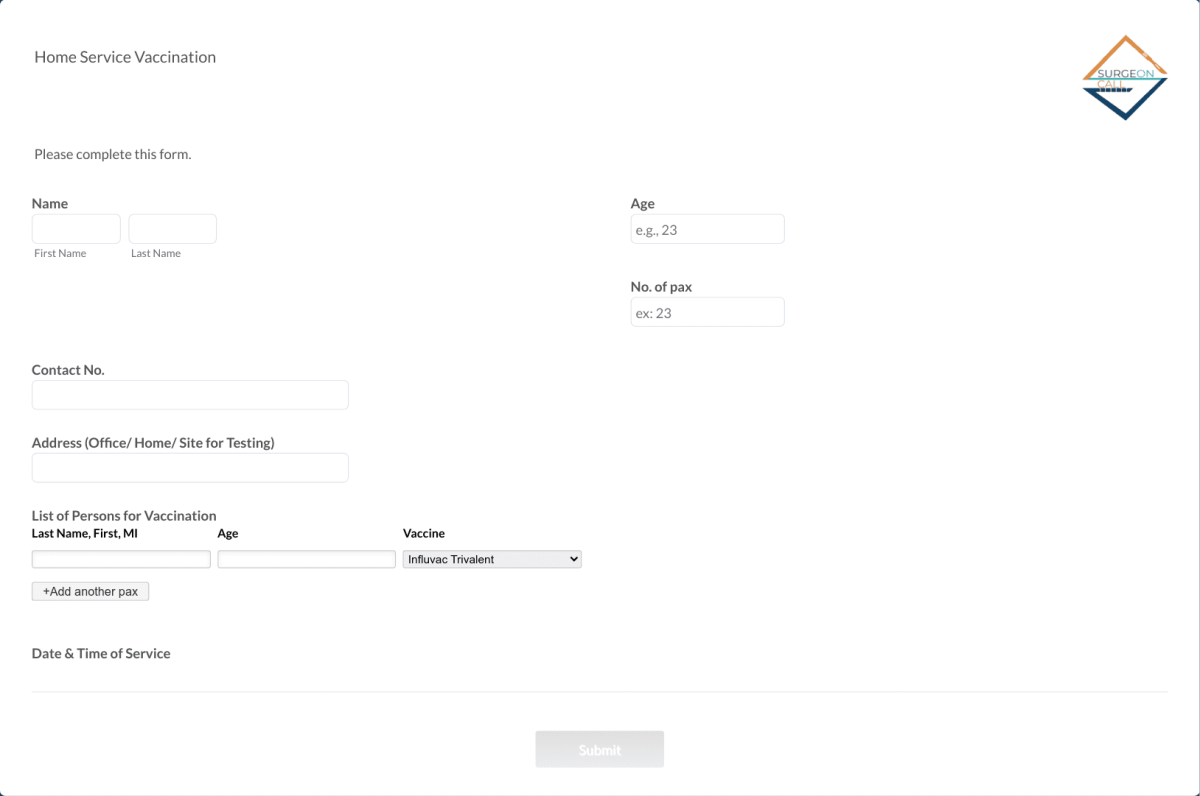Click the List of Persons for Vaccination heading

tap(124, 515)
